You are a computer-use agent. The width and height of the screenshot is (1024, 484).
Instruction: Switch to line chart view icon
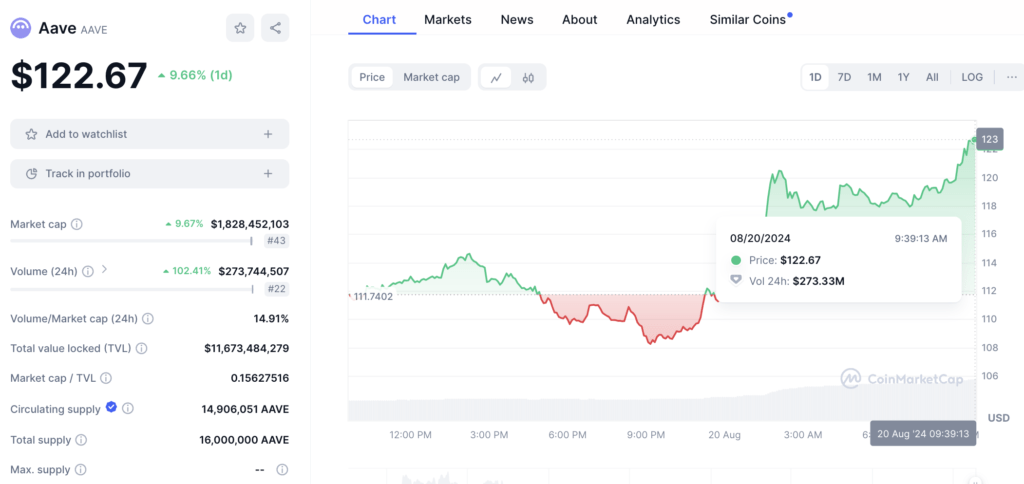tap(496, 77)
